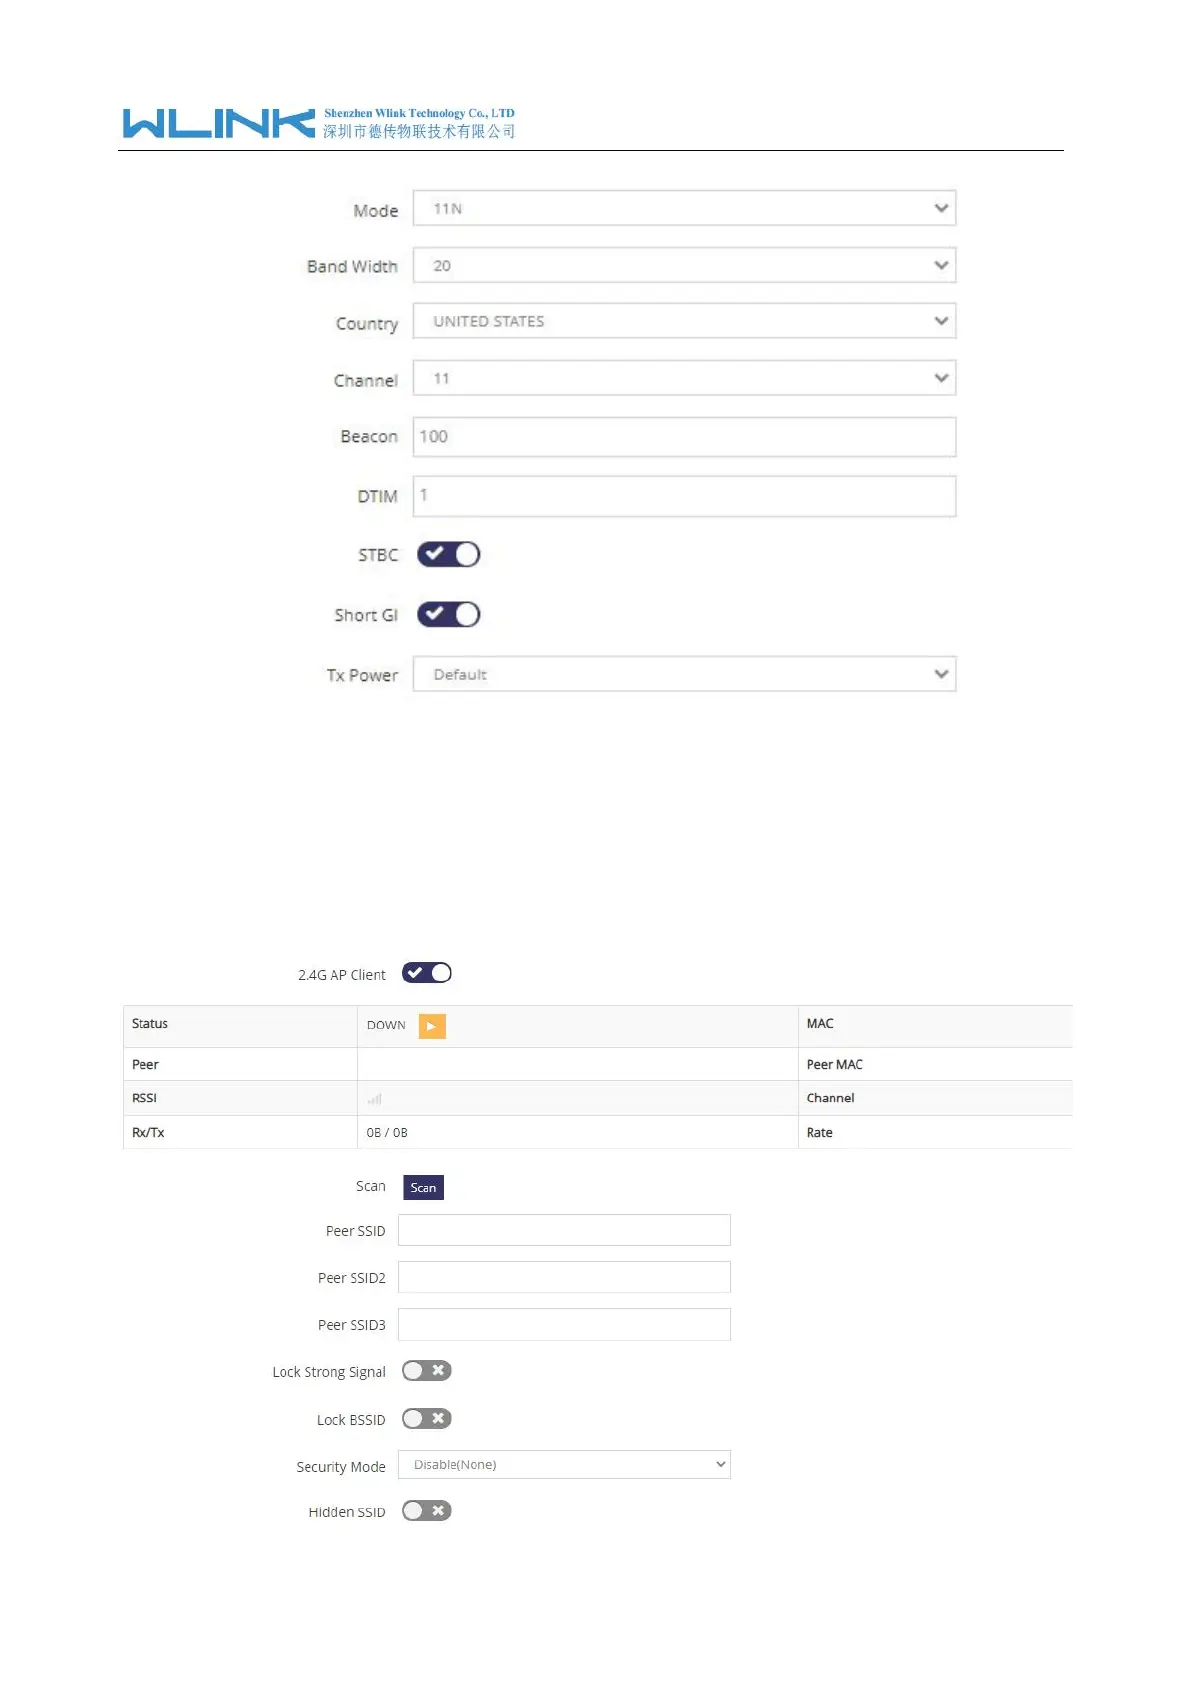The width and height of the screenshot is (1191, 1684).
Task: Click the Peer SSID3 text field
Action: pos(565,1324)
